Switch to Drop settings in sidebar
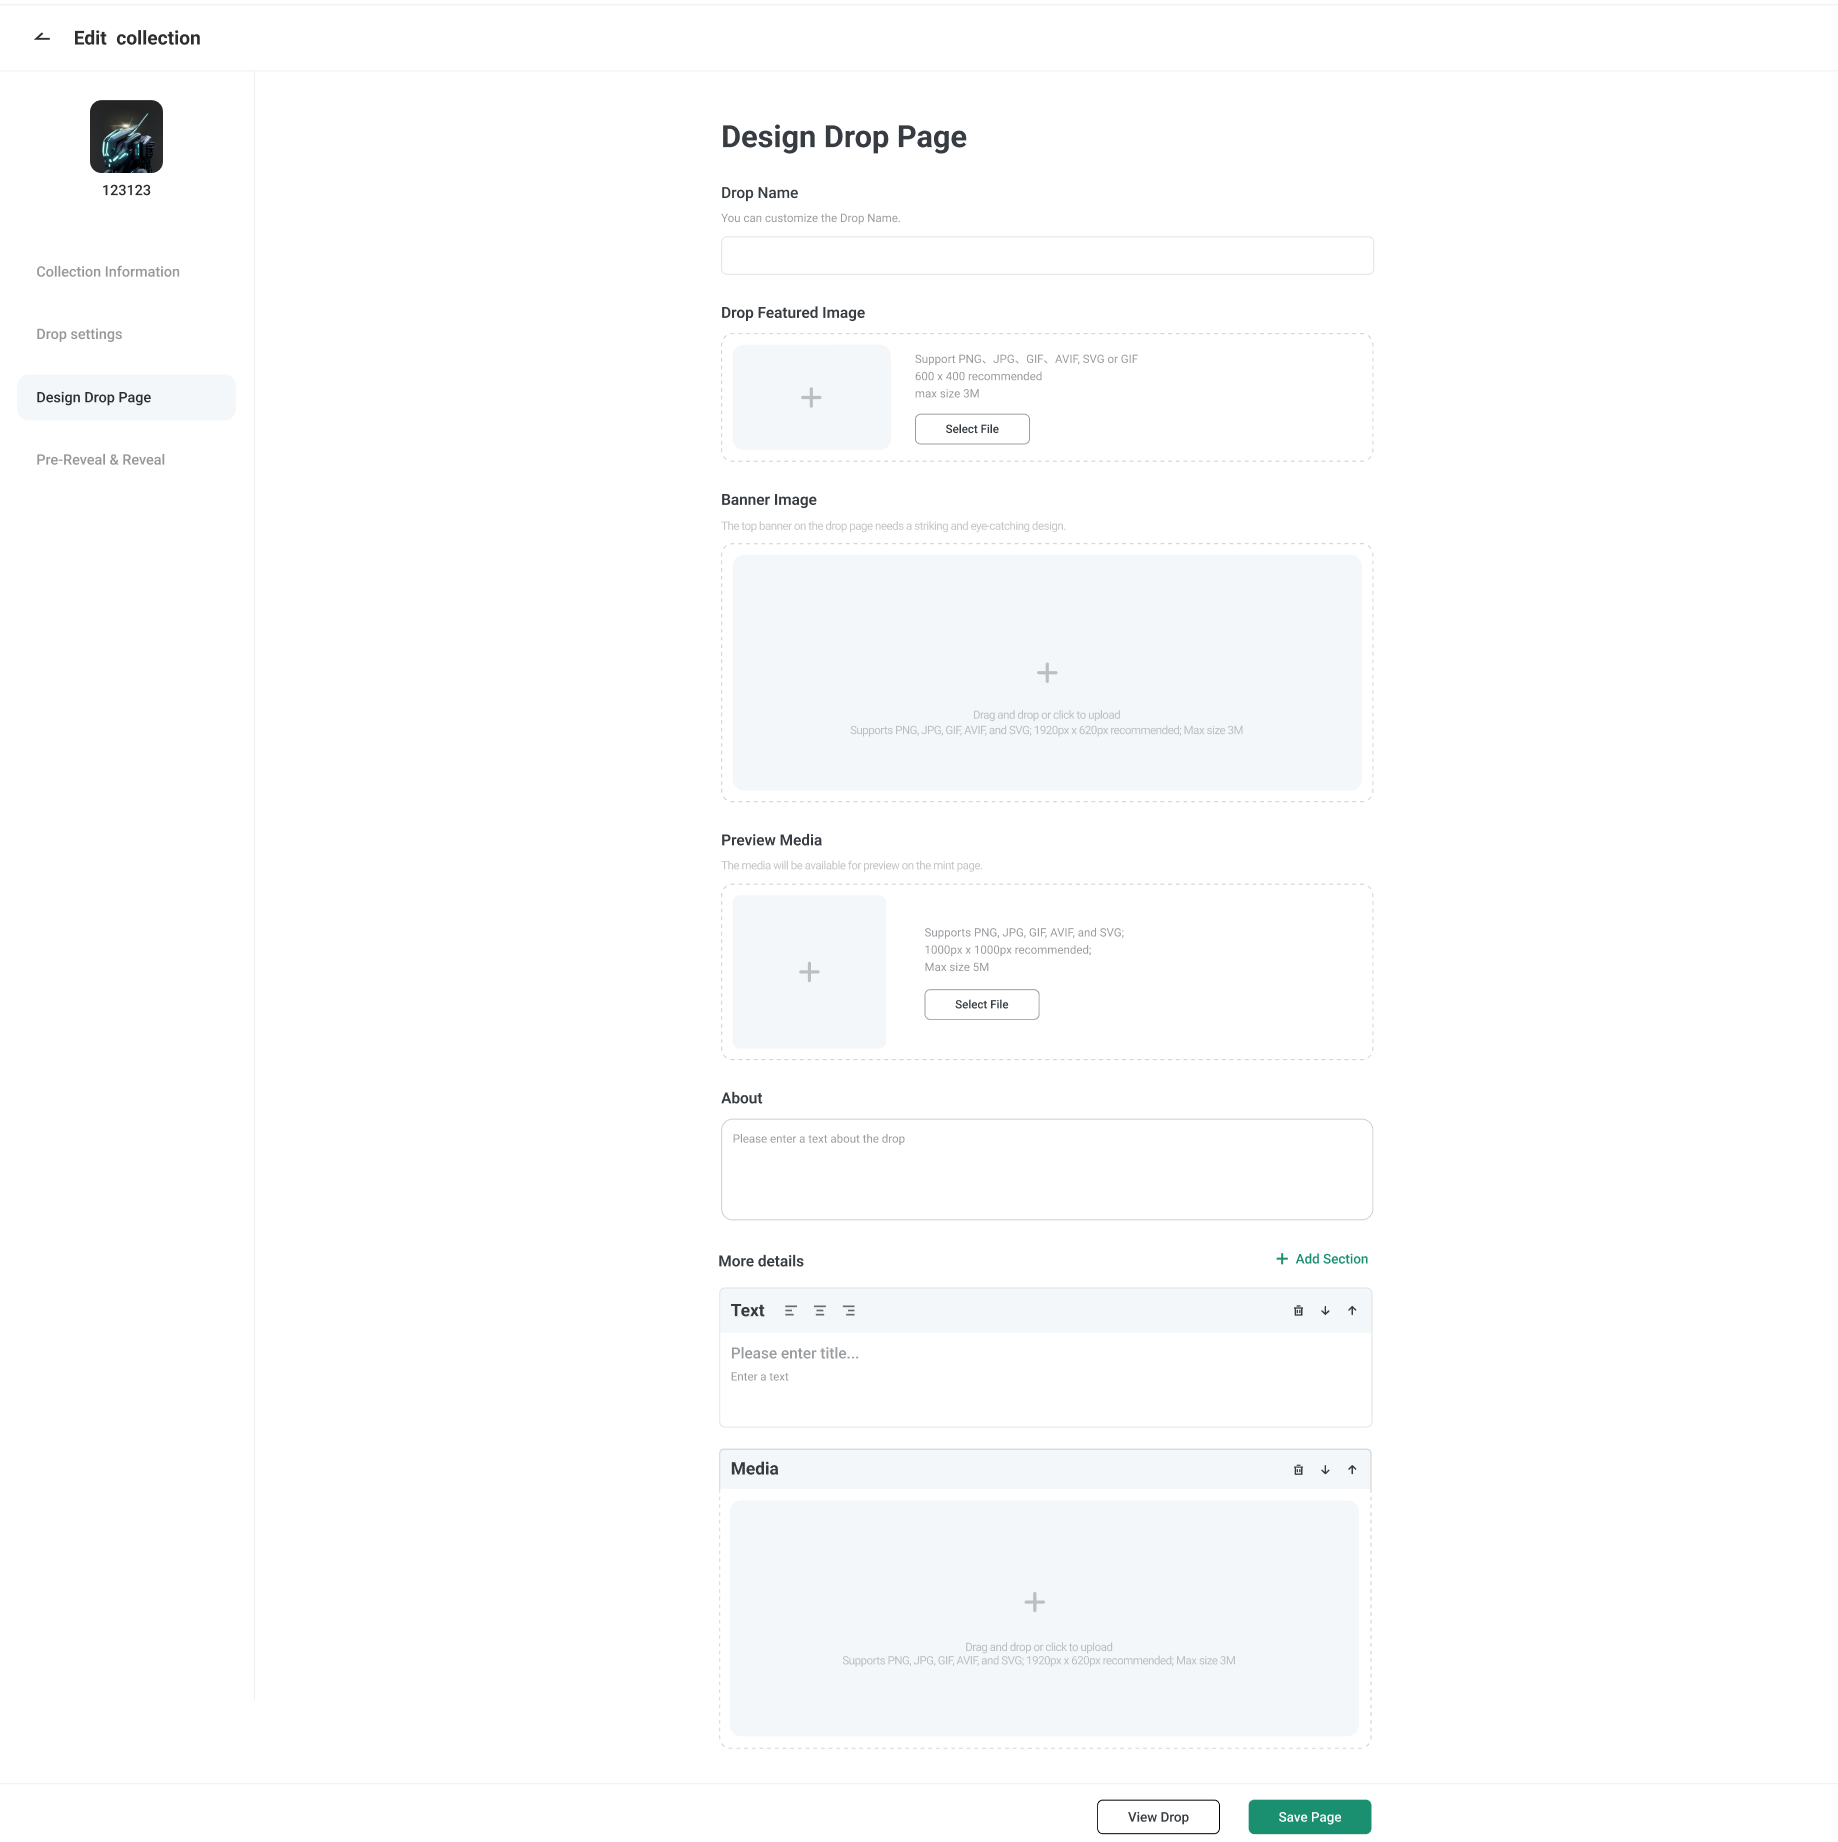 (x=79, y=334)
